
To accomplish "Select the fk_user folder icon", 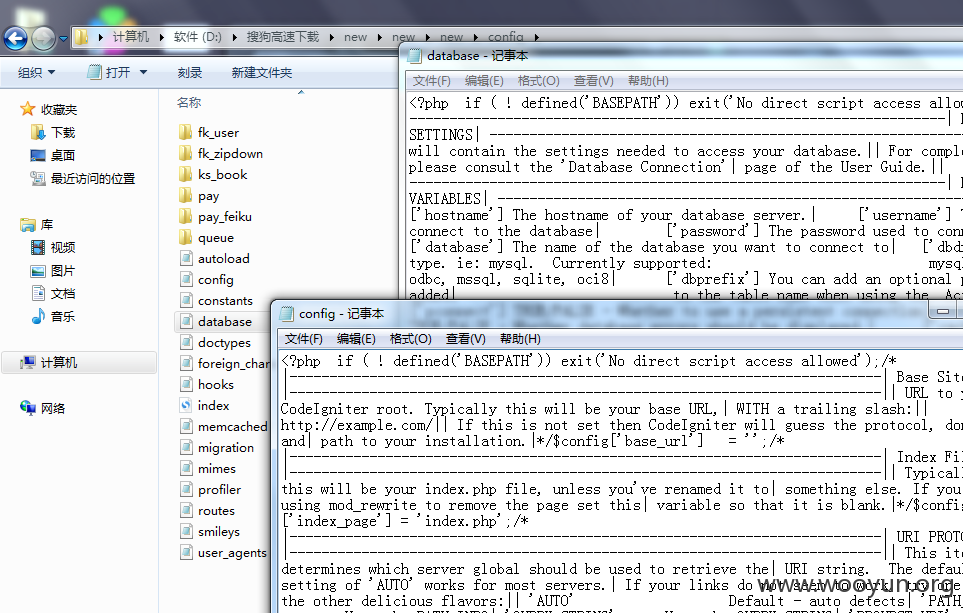I will [x=185, y=132].
